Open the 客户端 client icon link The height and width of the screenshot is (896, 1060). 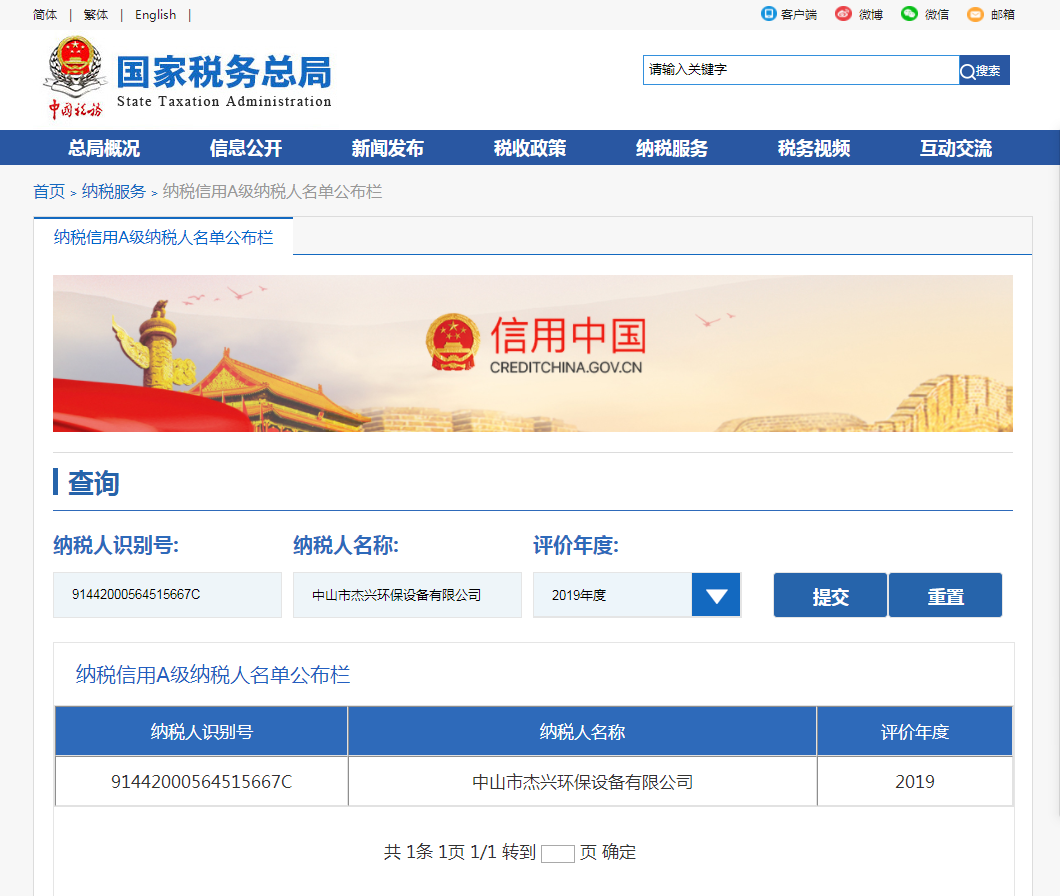788,14
